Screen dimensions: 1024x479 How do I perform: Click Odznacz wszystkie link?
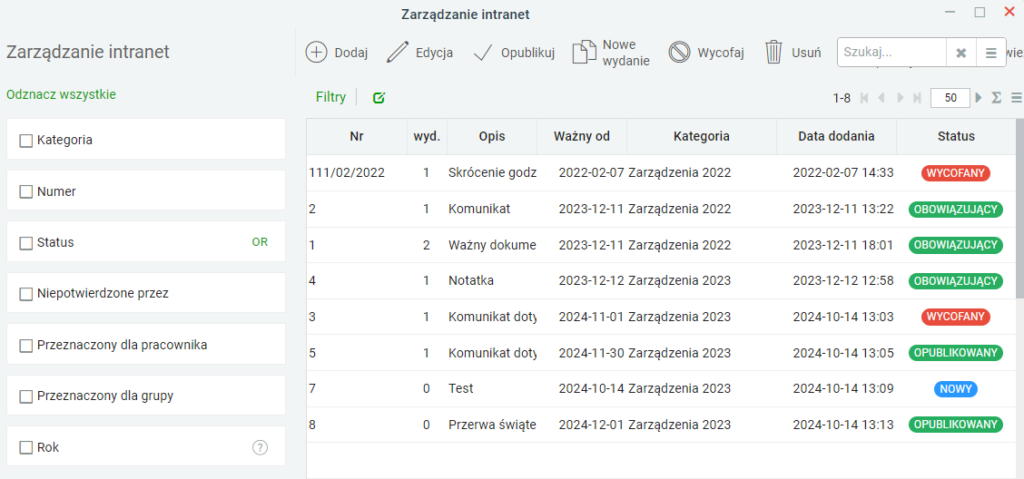pos(61,95)
